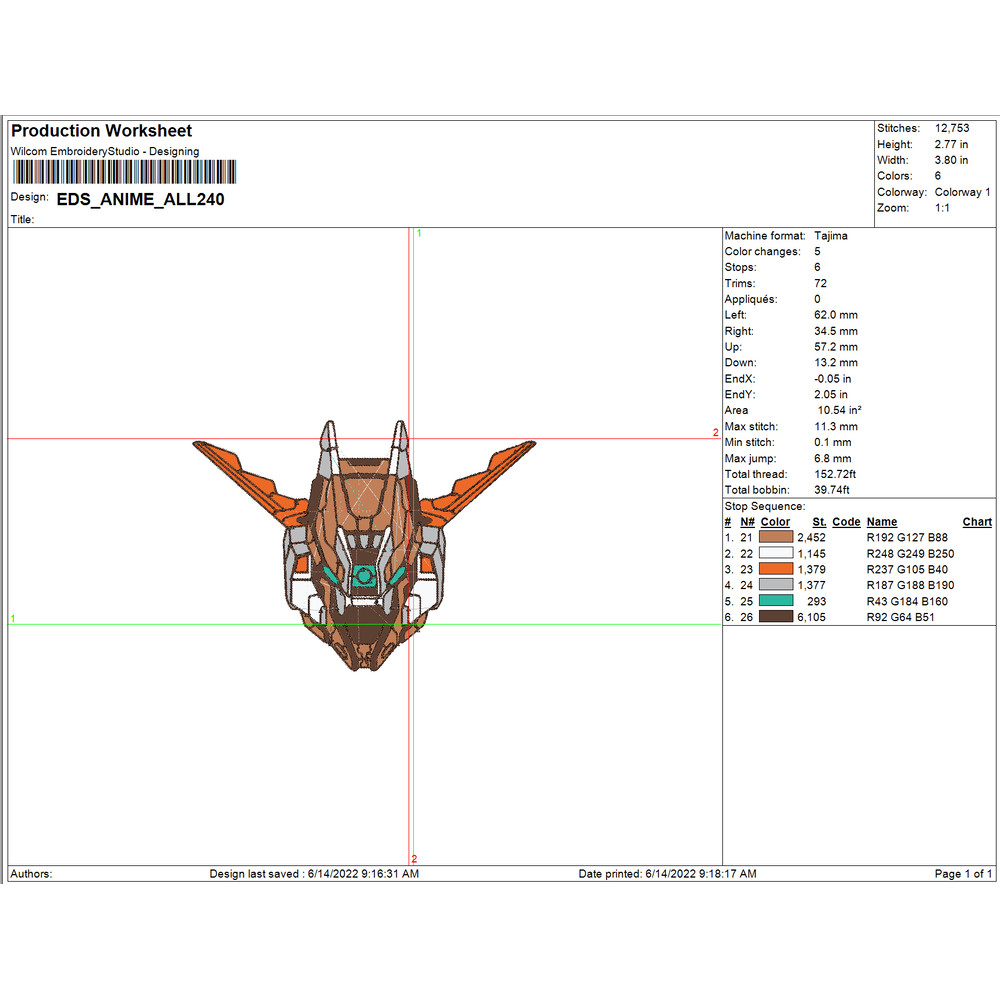Click the Page 1 of 1 indicator
The height and width of the screenshot is (1000, 1000).
(x=963, y=874)
